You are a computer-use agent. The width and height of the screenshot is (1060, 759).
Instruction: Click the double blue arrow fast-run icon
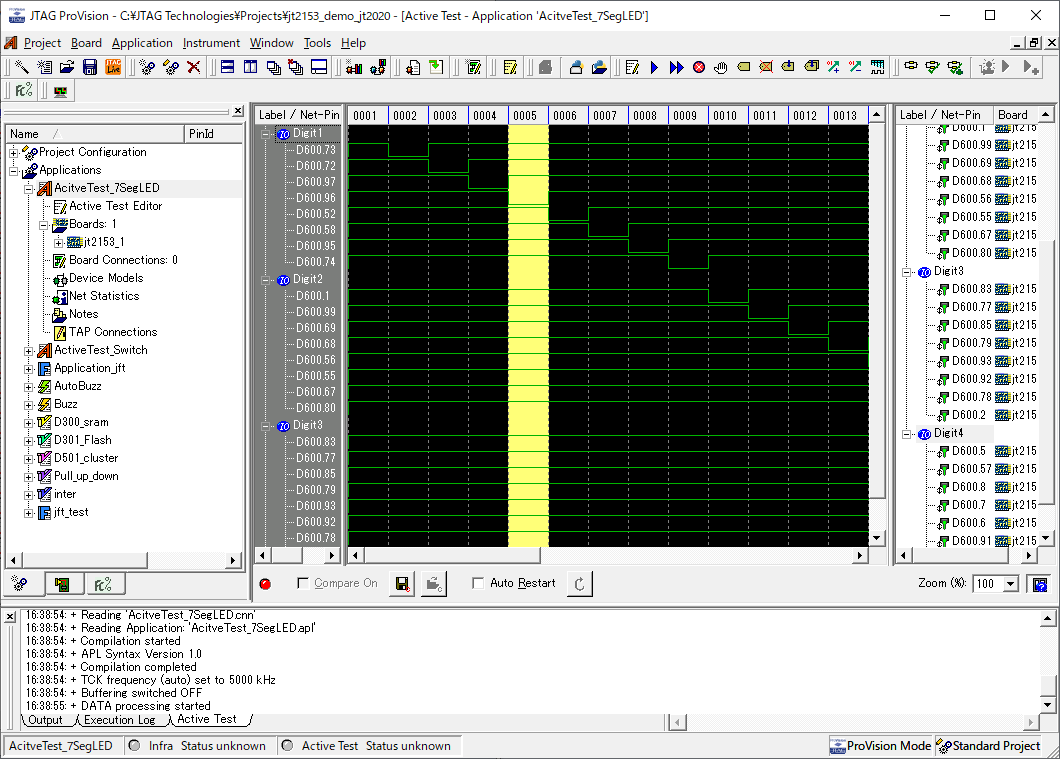pos(676,67)
